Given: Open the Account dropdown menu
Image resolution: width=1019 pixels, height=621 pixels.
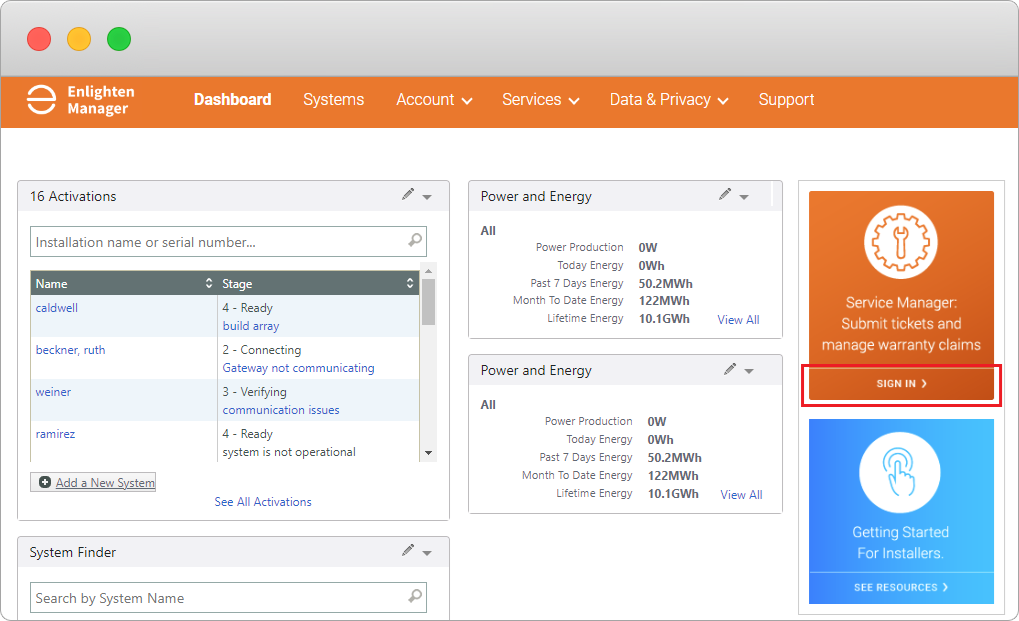Looking at the screenshot, I should point(434,100).
